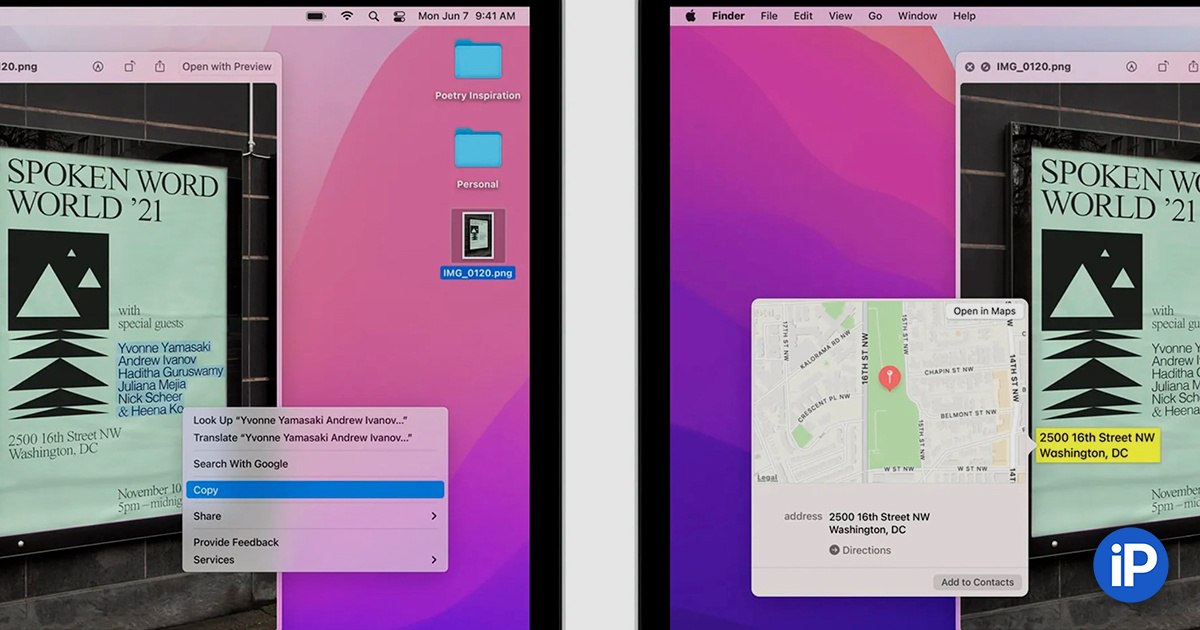Open the Apple menu
This screenshot has width=1200, height=630.
(689, 16)
